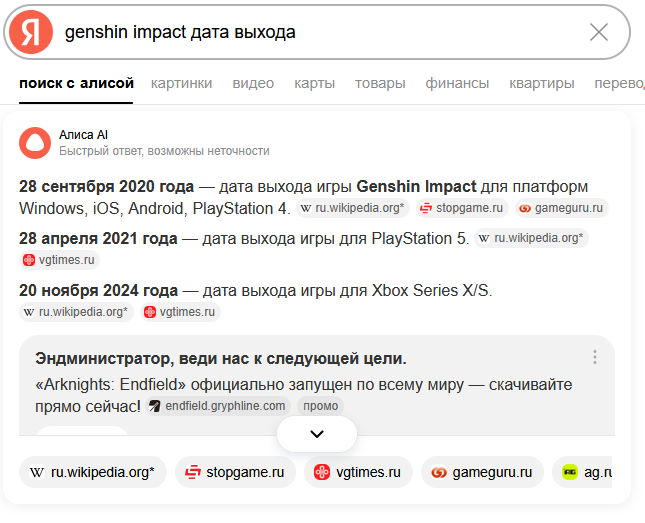Focus the search field with genshin impact query
The width and height of the screenshot is (645, 523).
[317, 32]
